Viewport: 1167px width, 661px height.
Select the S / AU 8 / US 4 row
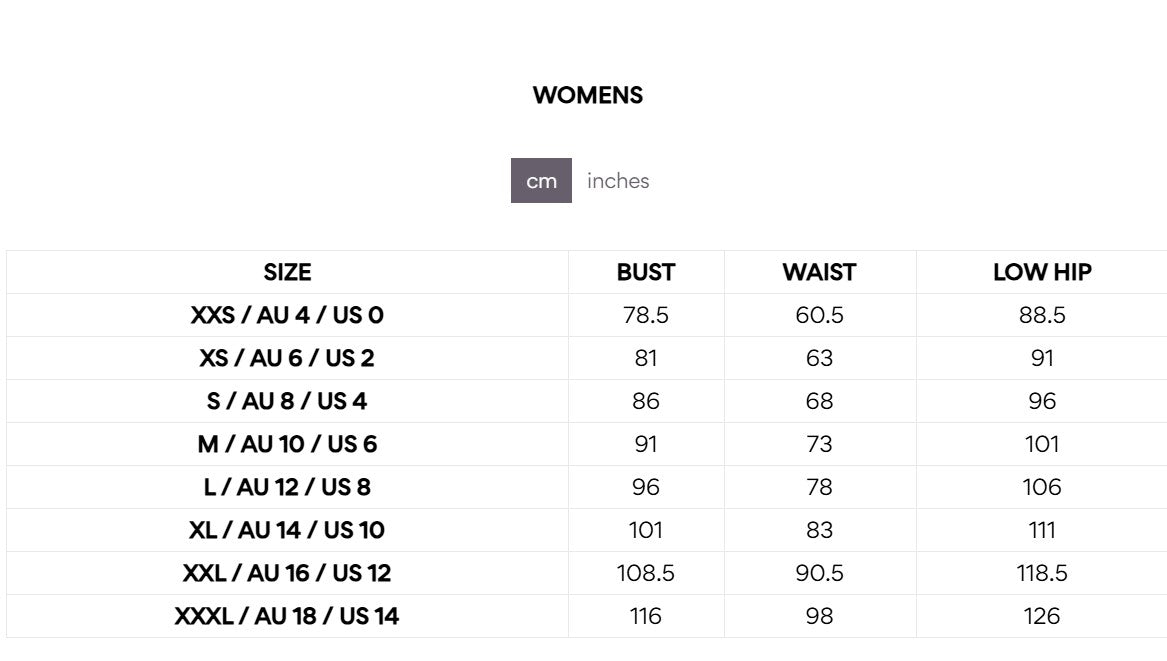[x=287, y=401]
